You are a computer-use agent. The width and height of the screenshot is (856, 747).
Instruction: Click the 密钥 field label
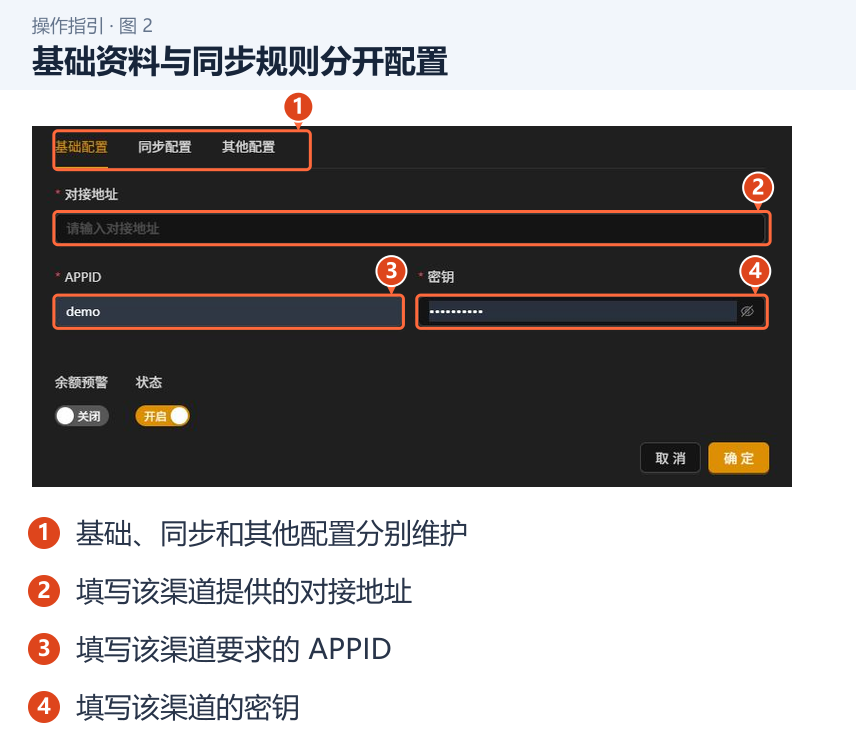441,277
